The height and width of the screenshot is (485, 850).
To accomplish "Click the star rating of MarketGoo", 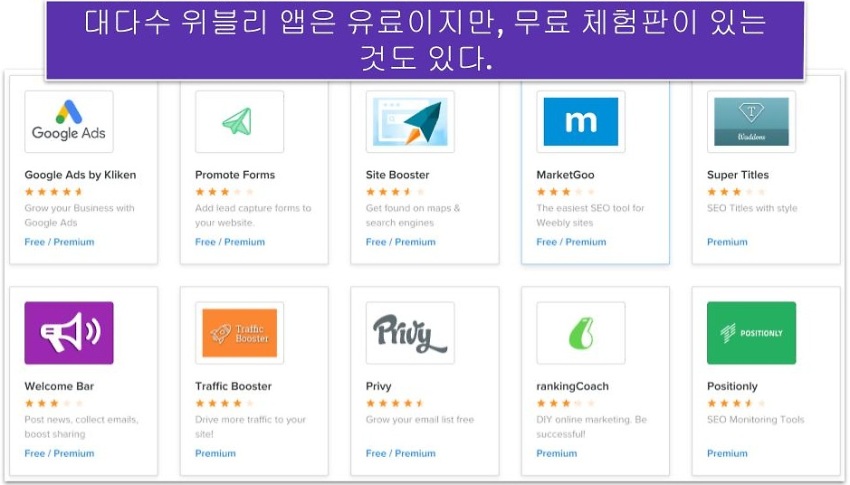I will pyautogui.click(x=566, y=192).
